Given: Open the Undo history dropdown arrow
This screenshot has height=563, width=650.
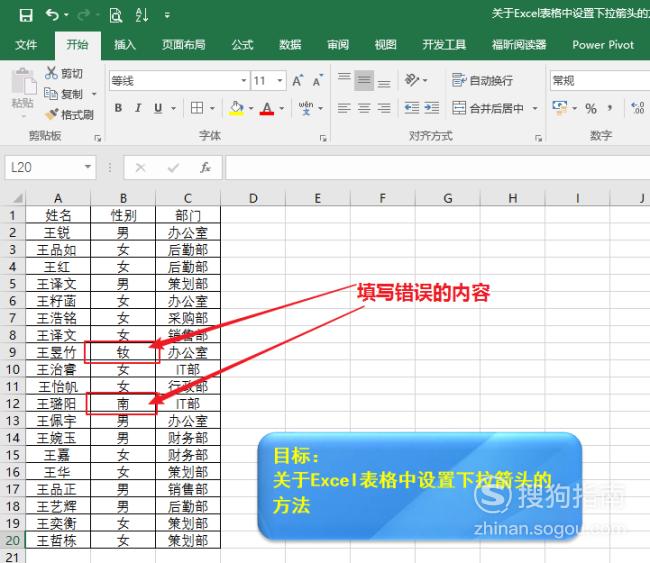Looking at the screenshot, I should [67, 16].
